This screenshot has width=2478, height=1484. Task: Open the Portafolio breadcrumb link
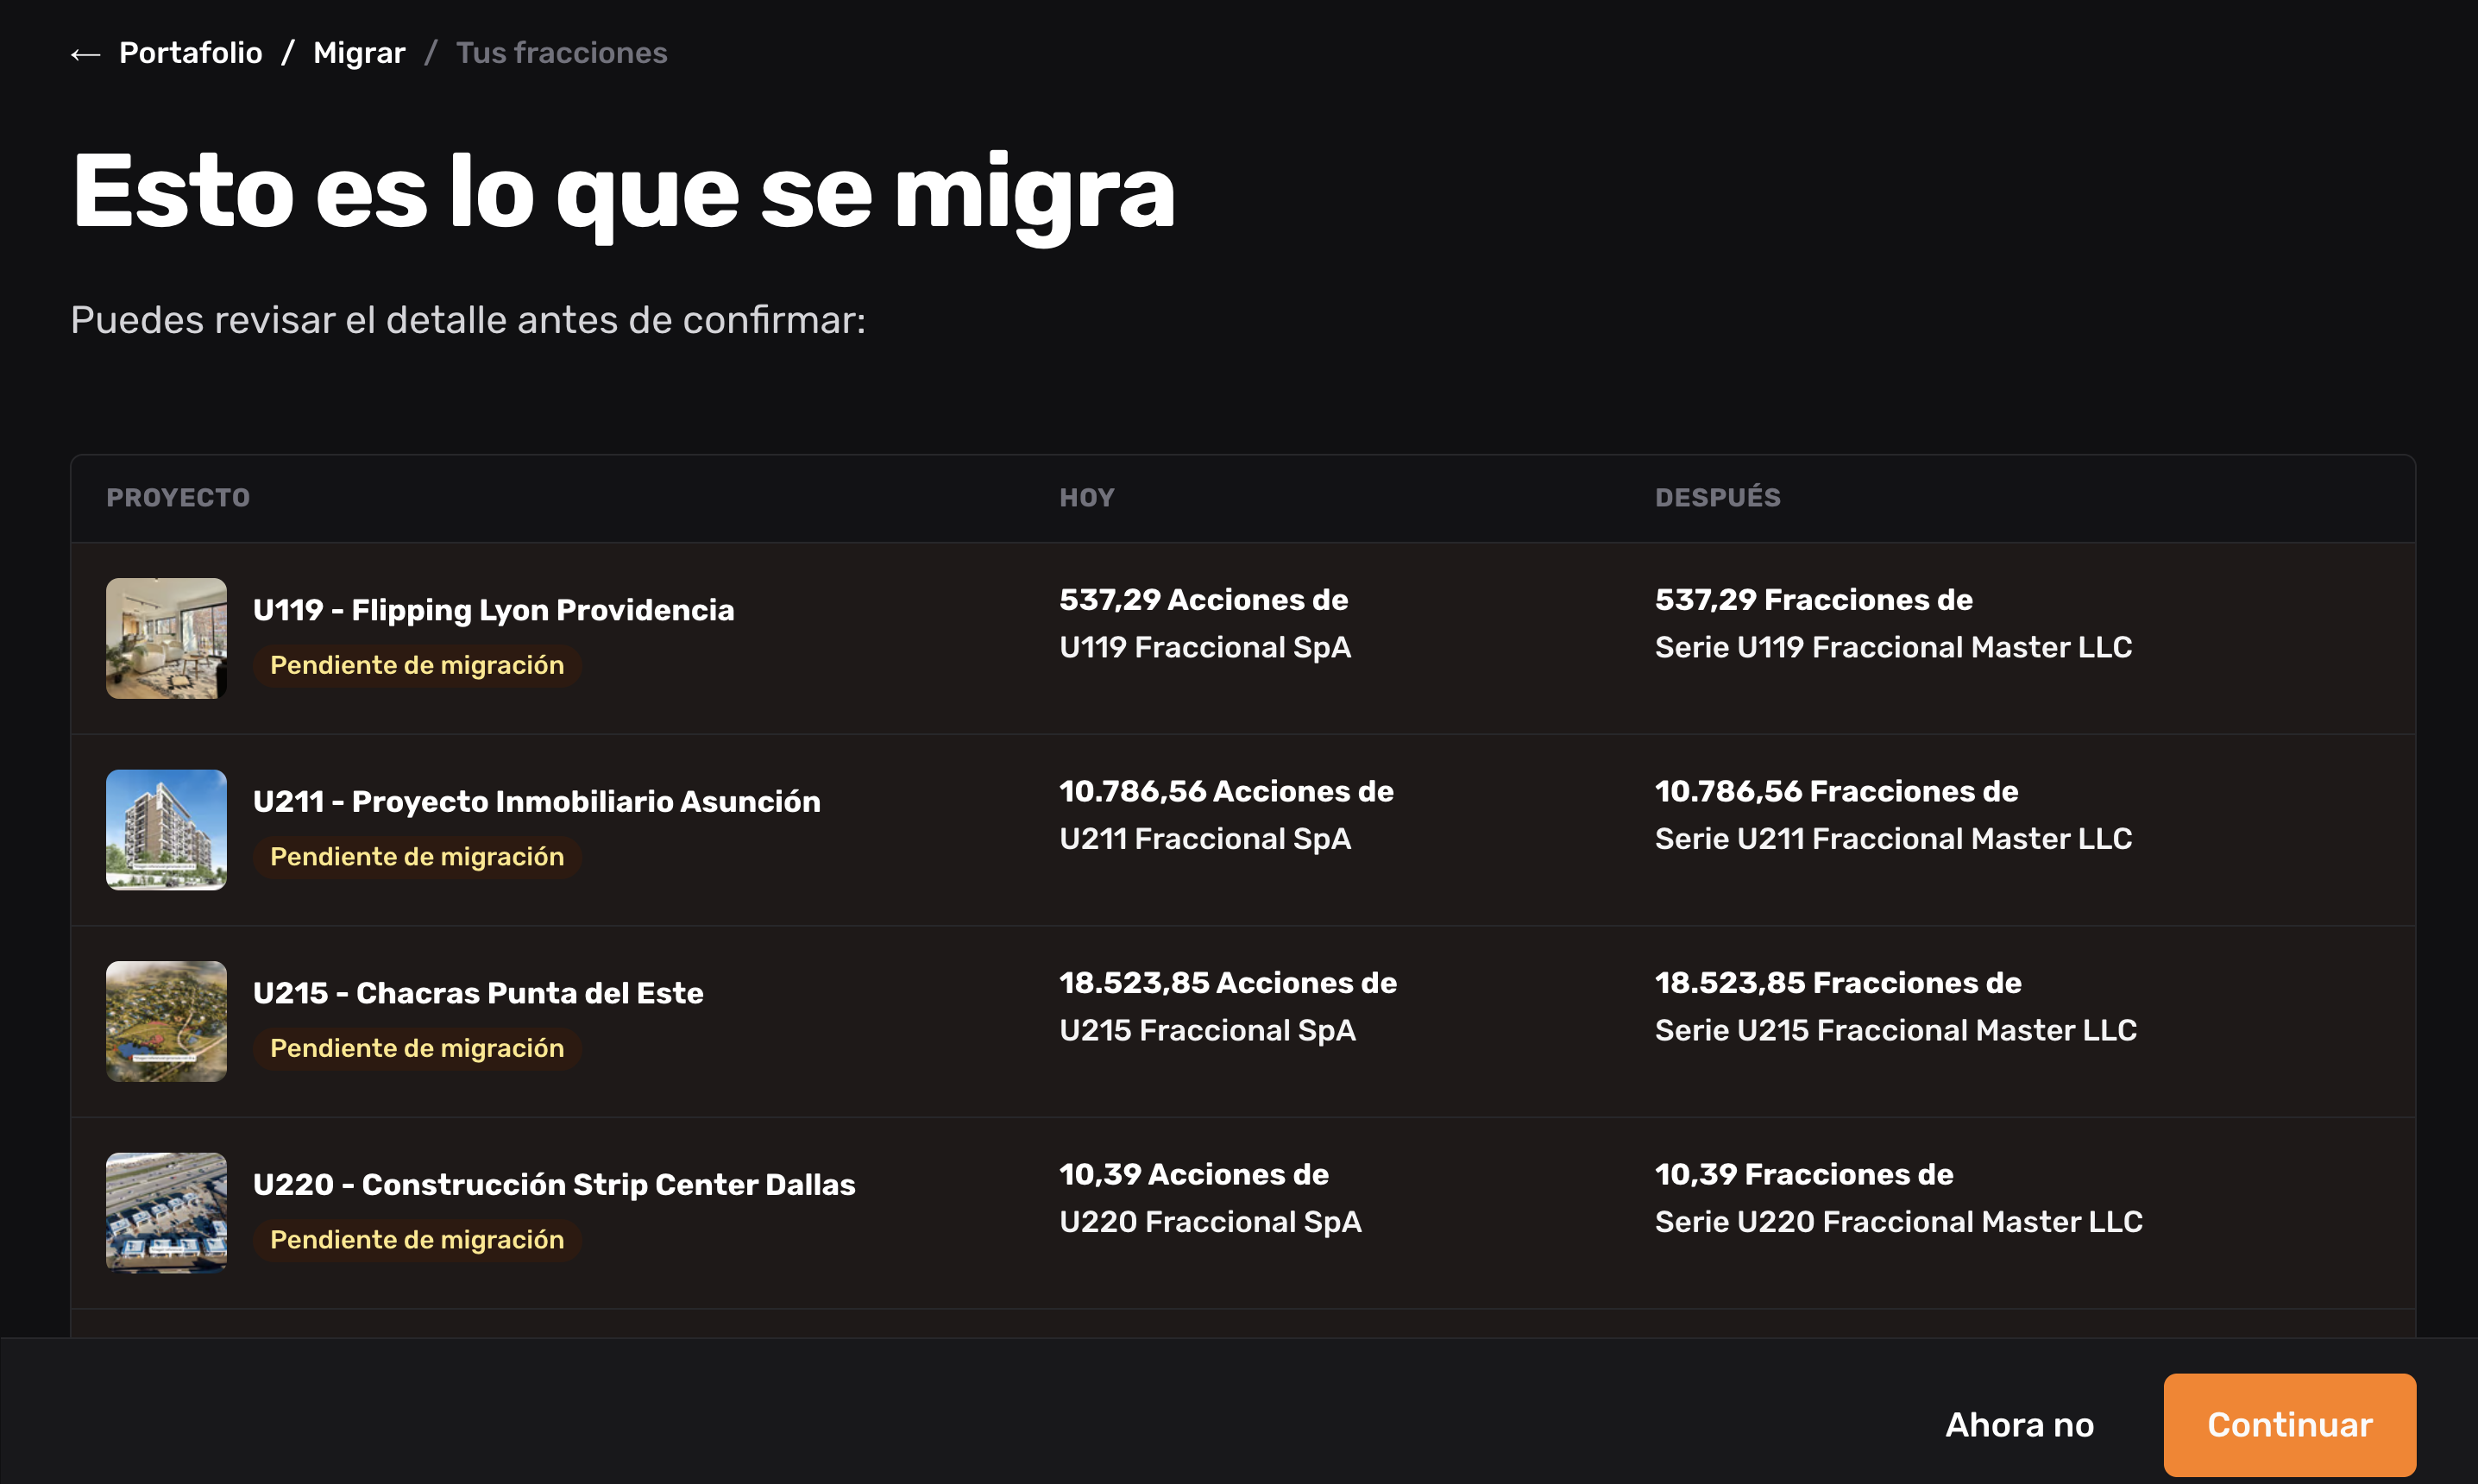click(x=190, y=53)
